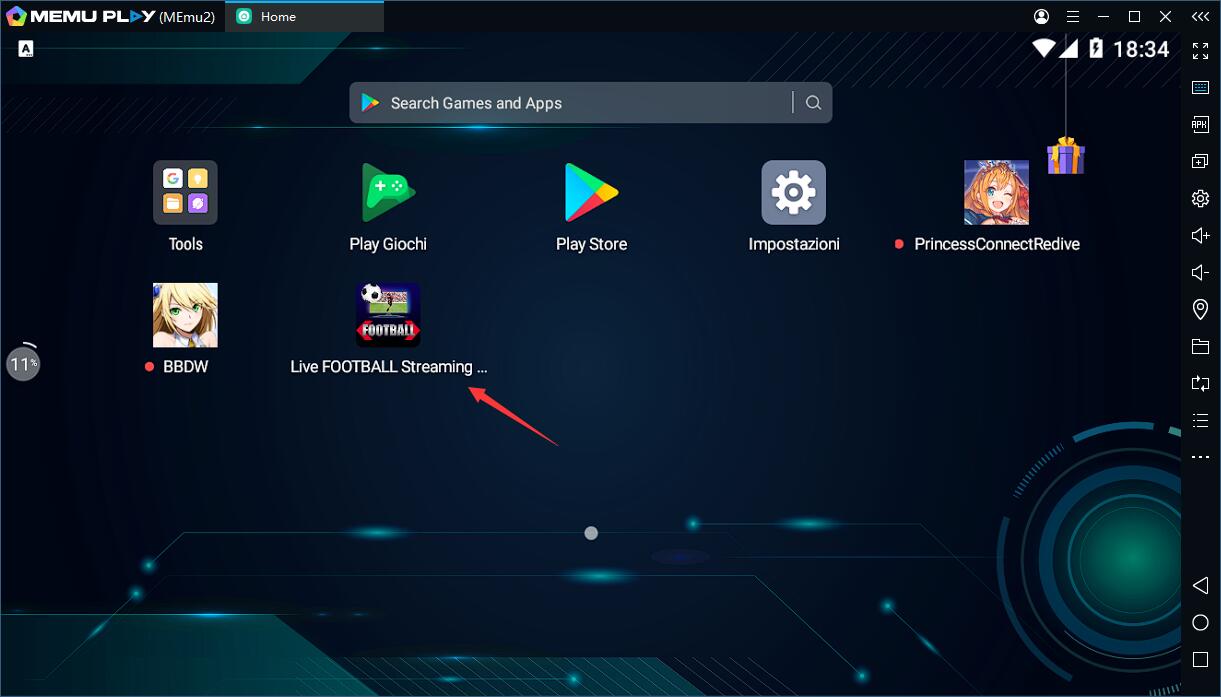Open the Multi-MEmu instance manager
The image size is (1221, 697).
tap(1200, 160)
